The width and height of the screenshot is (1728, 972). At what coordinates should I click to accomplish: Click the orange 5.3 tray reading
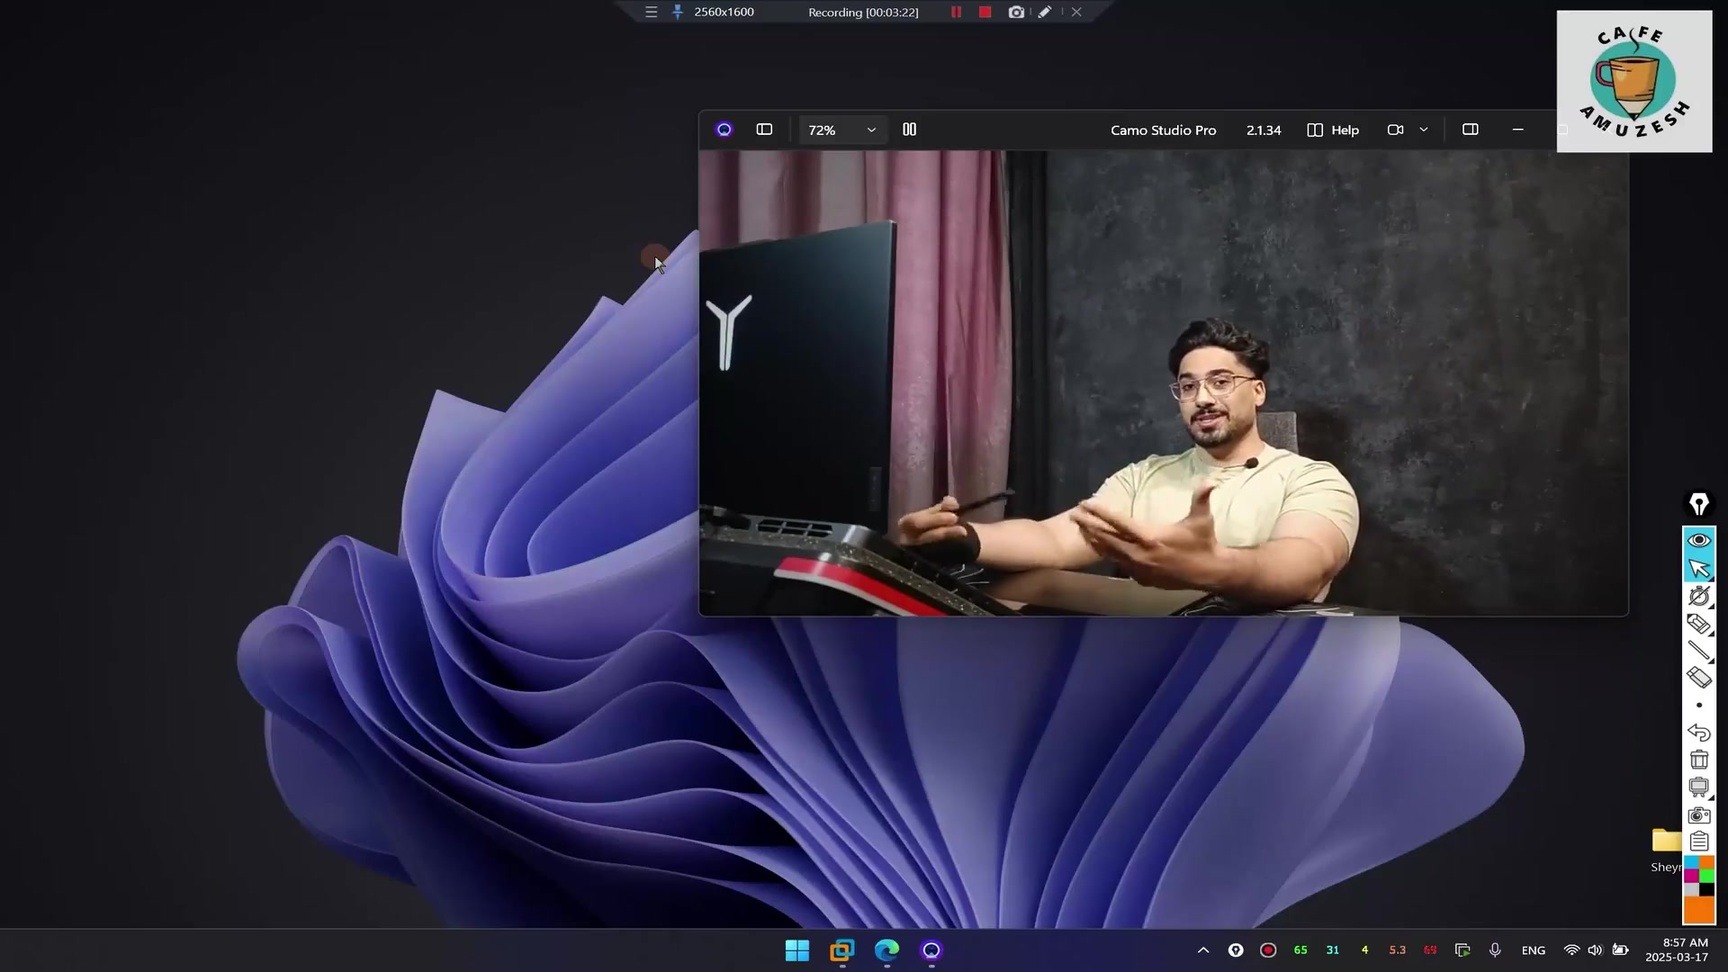1397,950
